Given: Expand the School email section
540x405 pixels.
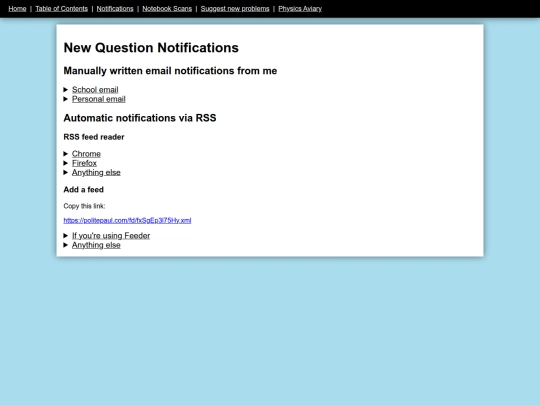Looking at the screenshot, I should [95, 90].
